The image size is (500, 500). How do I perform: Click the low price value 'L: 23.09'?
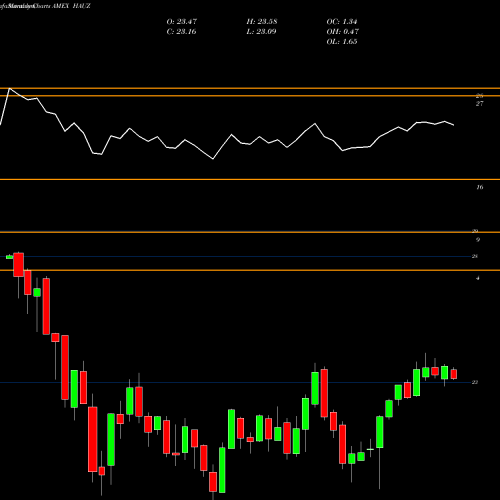[261, 32]
